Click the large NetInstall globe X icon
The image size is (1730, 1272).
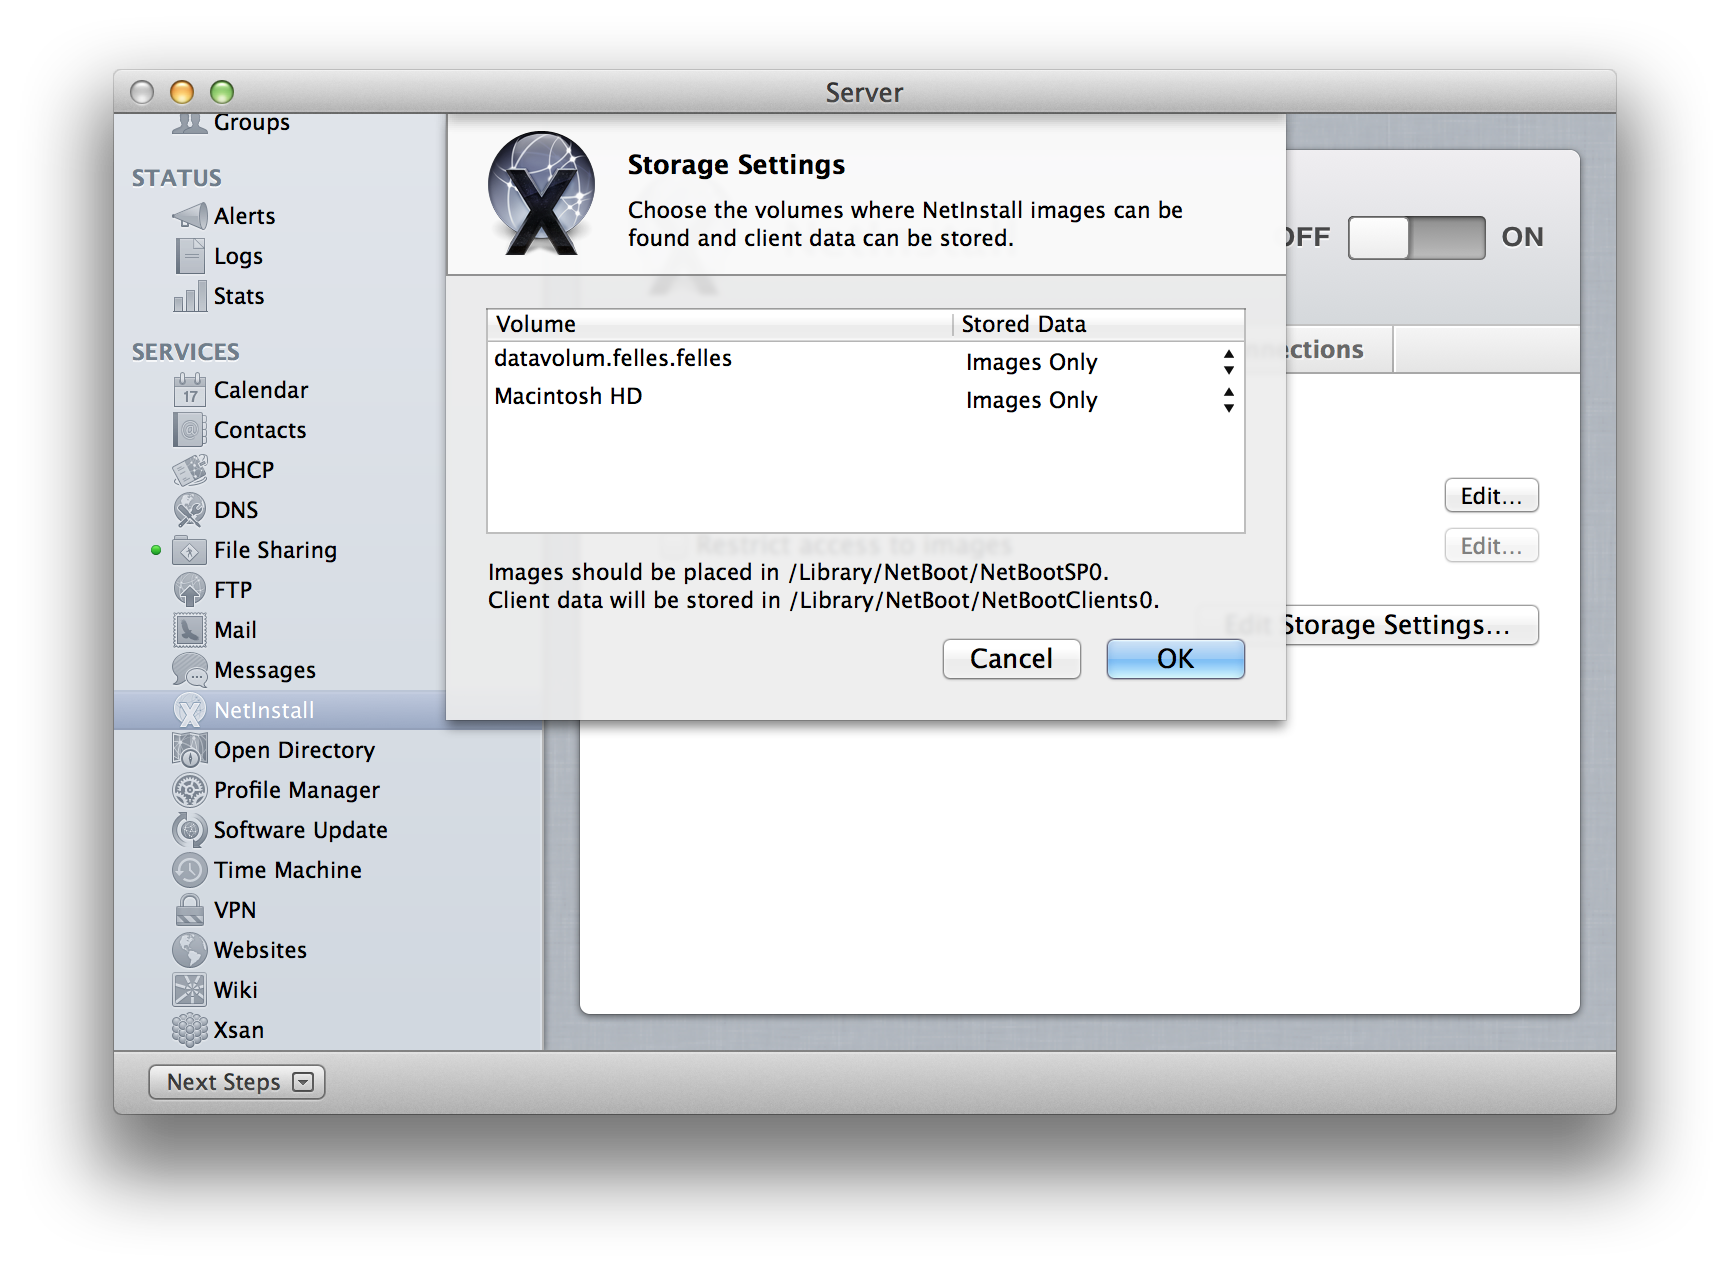coord(541,194)
